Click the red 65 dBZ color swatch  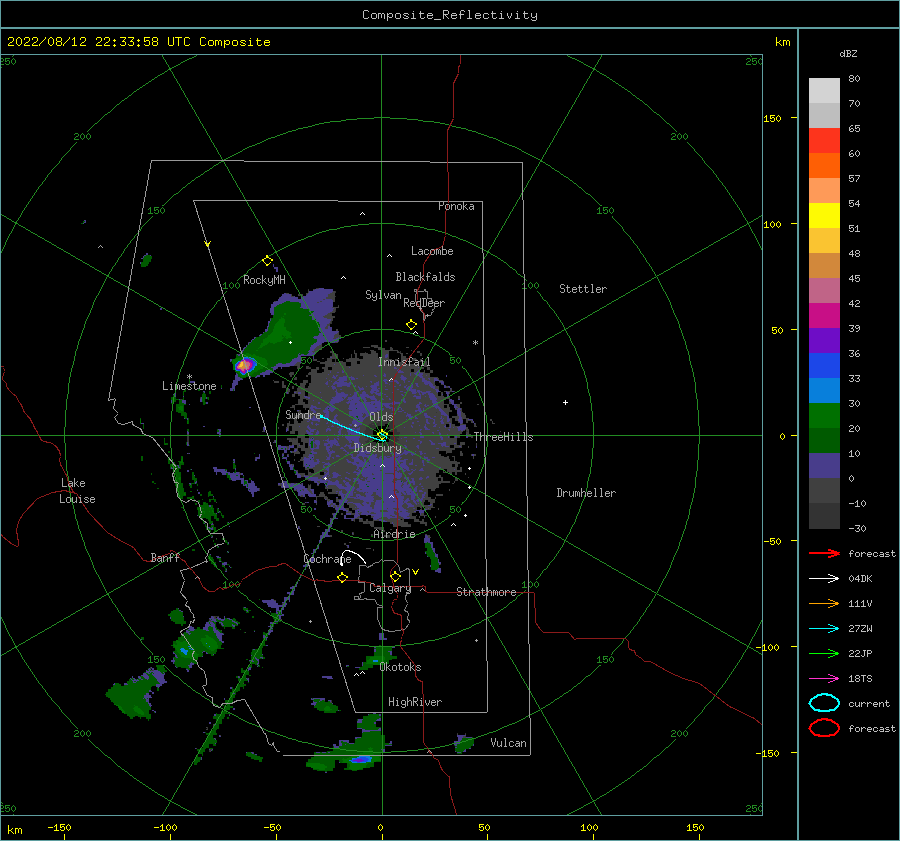tap(824, 141)
